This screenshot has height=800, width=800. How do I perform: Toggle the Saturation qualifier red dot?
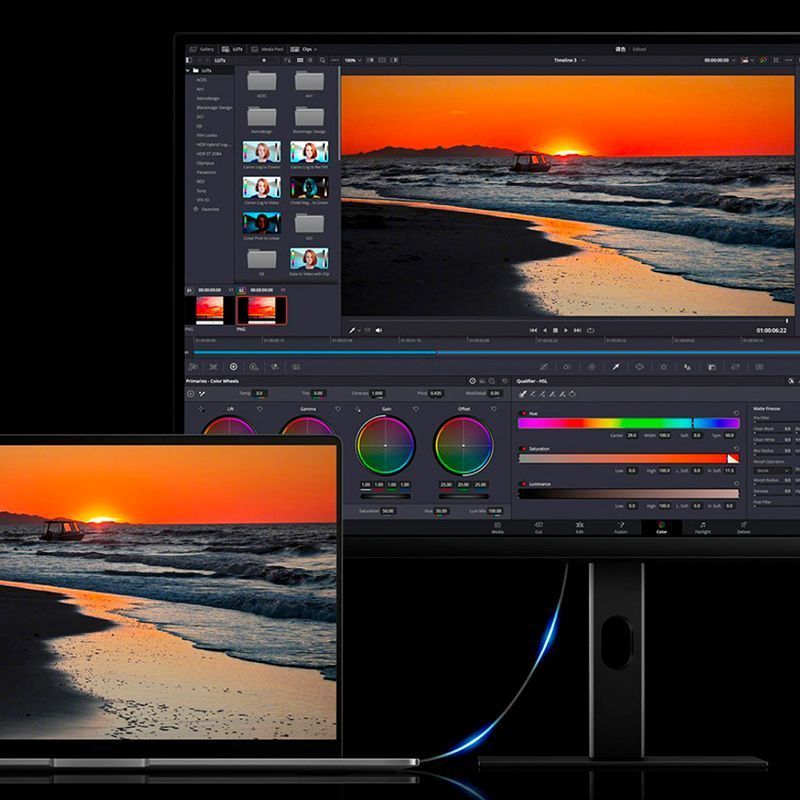(523, 448)
